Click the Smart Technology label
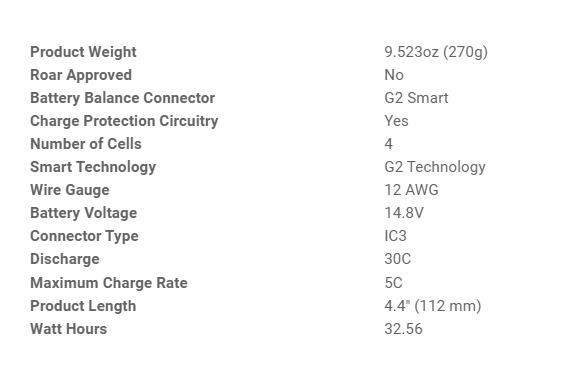This screenshot has width=566, height=380. tap(93, 167)
